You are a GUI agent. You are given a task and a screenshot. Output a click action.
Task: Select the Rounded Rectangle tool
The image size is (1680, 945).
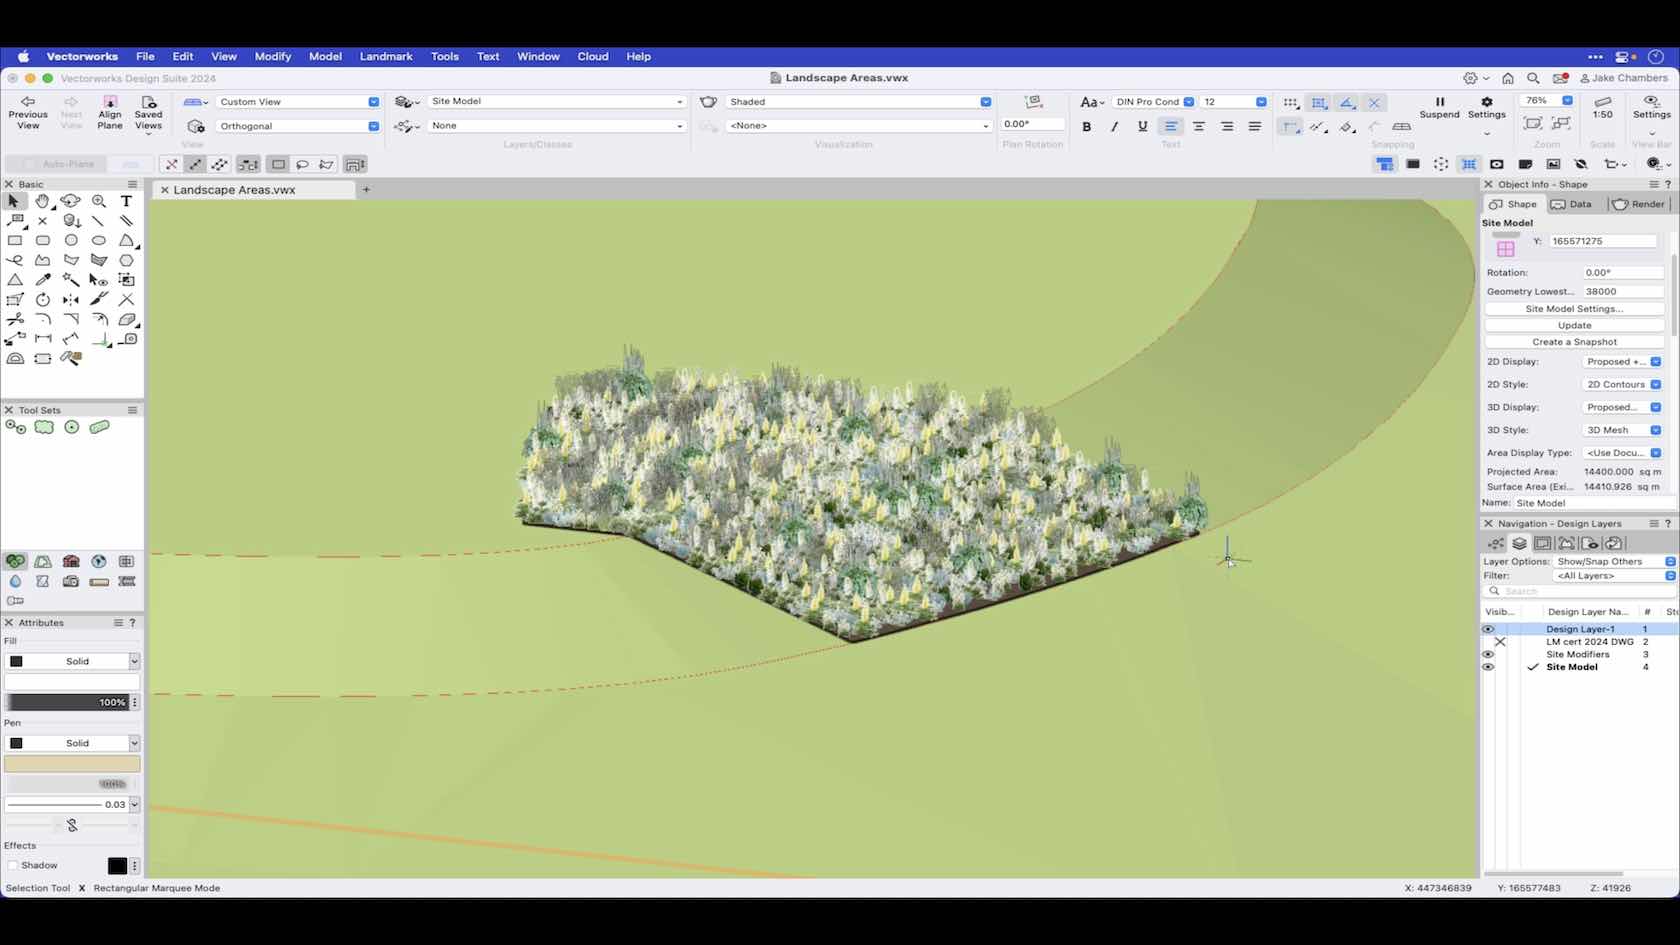[x=42, y=241]
